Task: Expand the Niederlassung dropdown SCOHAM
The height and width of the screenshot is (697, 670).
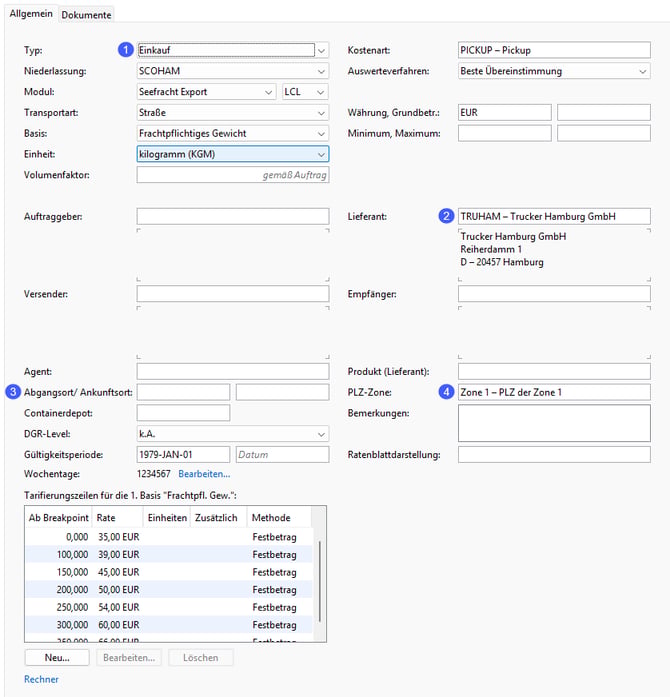Action: point(233,71)
